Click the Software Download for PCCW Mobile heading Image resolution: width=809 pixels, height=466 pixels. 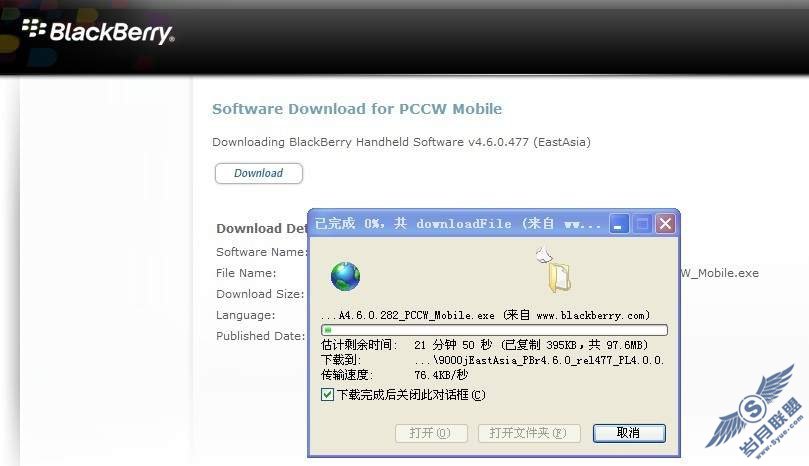[x=357, y=109]
